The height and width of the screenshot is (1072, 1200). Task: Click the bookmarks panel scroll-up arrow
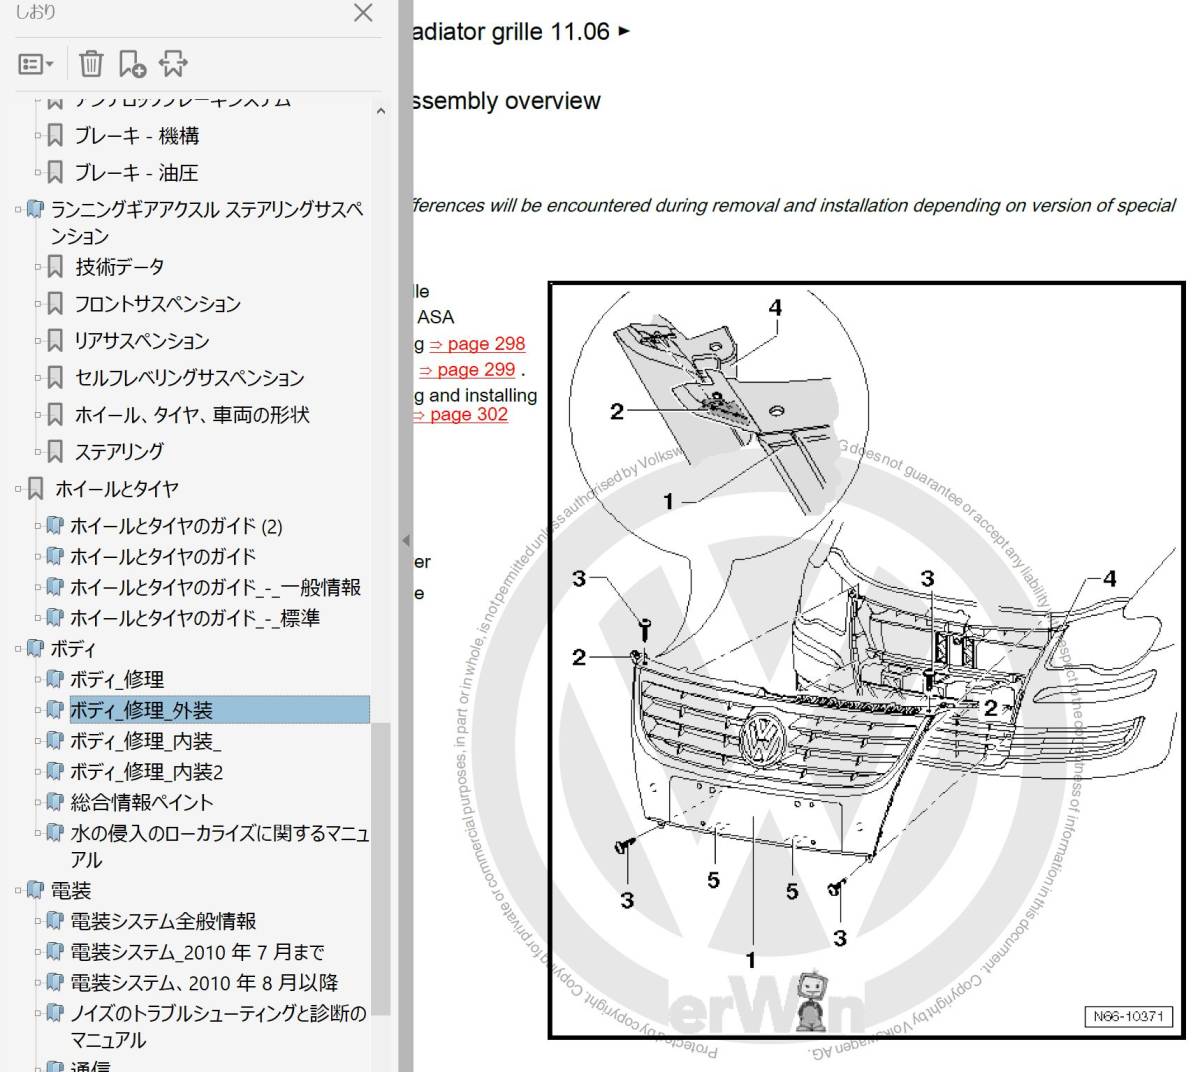point(380,111)
